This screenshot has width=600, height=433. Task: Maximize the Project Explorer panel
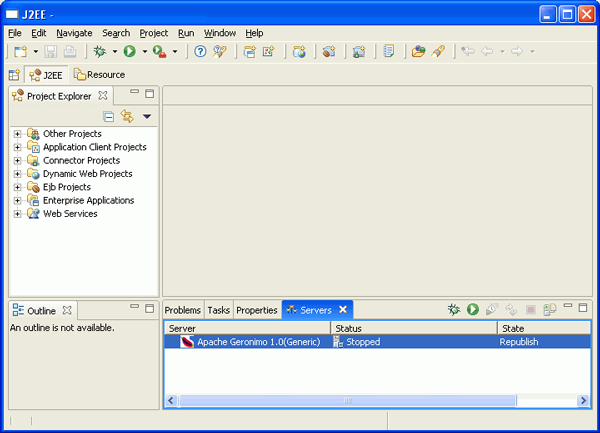pyautogui.click(x=150, y=94)
